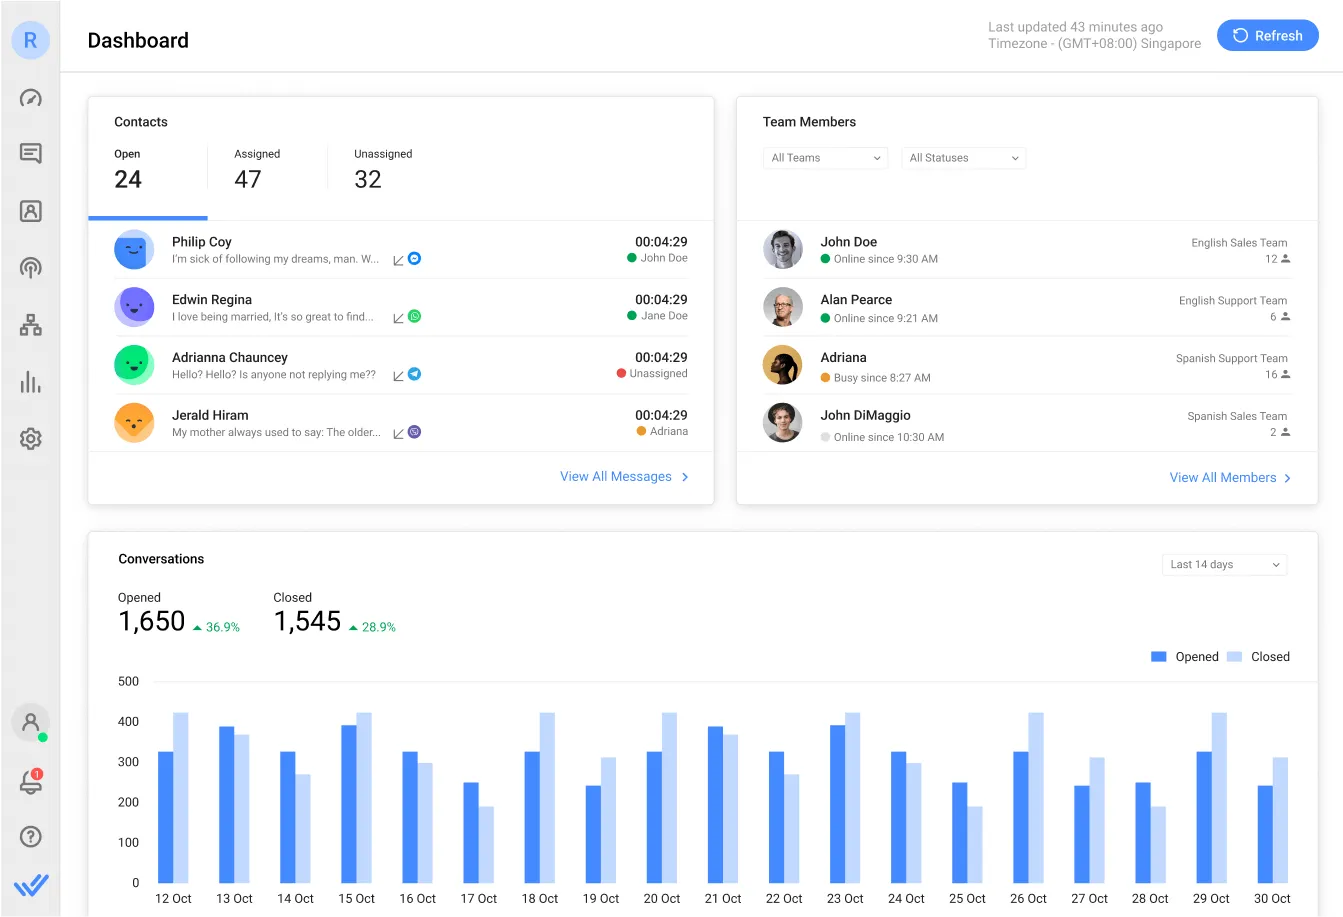Open the Messages icon in the sidebar
1343x917 pixels.
click(x=30, y=153)
